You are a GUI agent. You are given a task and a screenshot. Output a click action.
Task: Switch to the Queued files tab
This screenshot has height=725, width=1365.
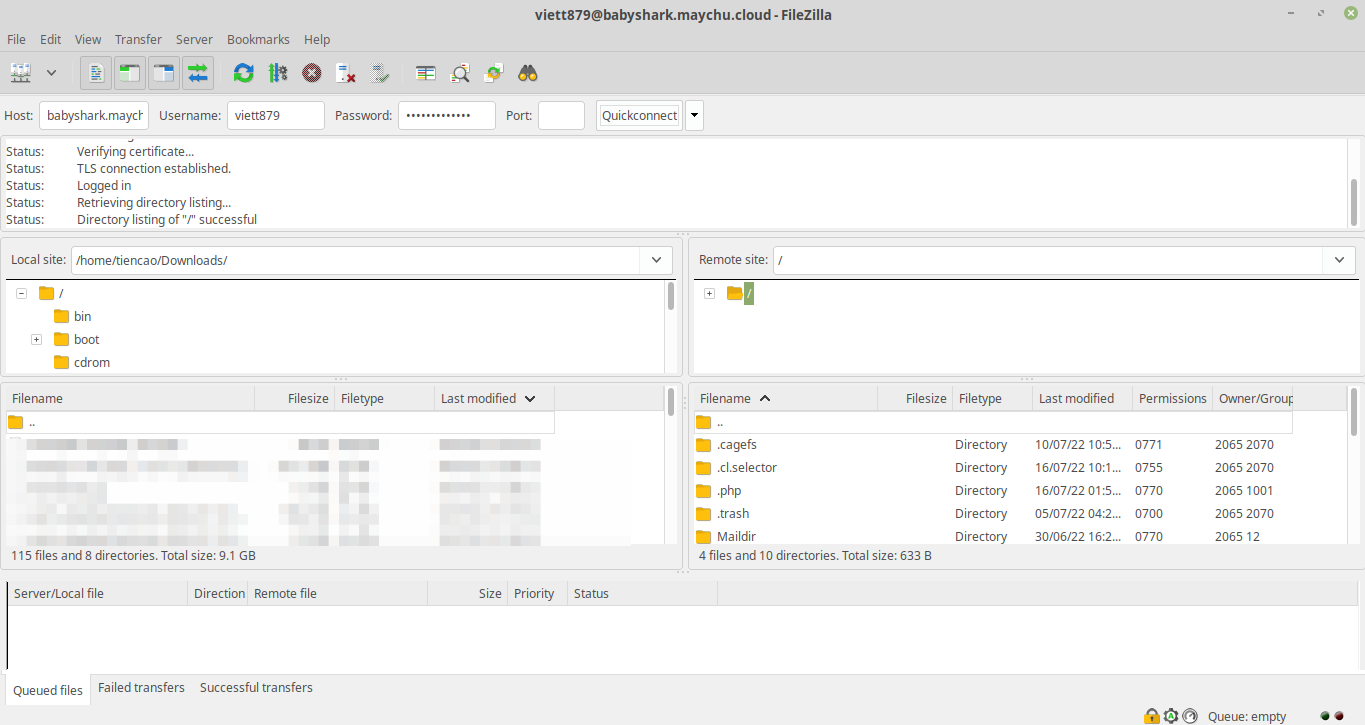point(48,690)
